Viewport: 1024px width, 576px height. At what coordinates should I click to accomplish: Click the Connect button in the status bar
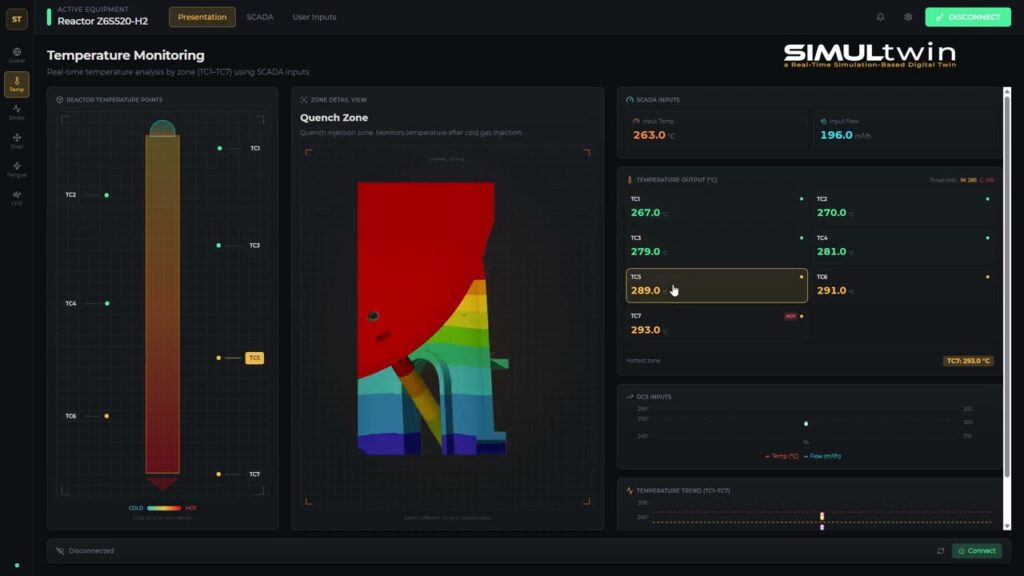point(976,551)
